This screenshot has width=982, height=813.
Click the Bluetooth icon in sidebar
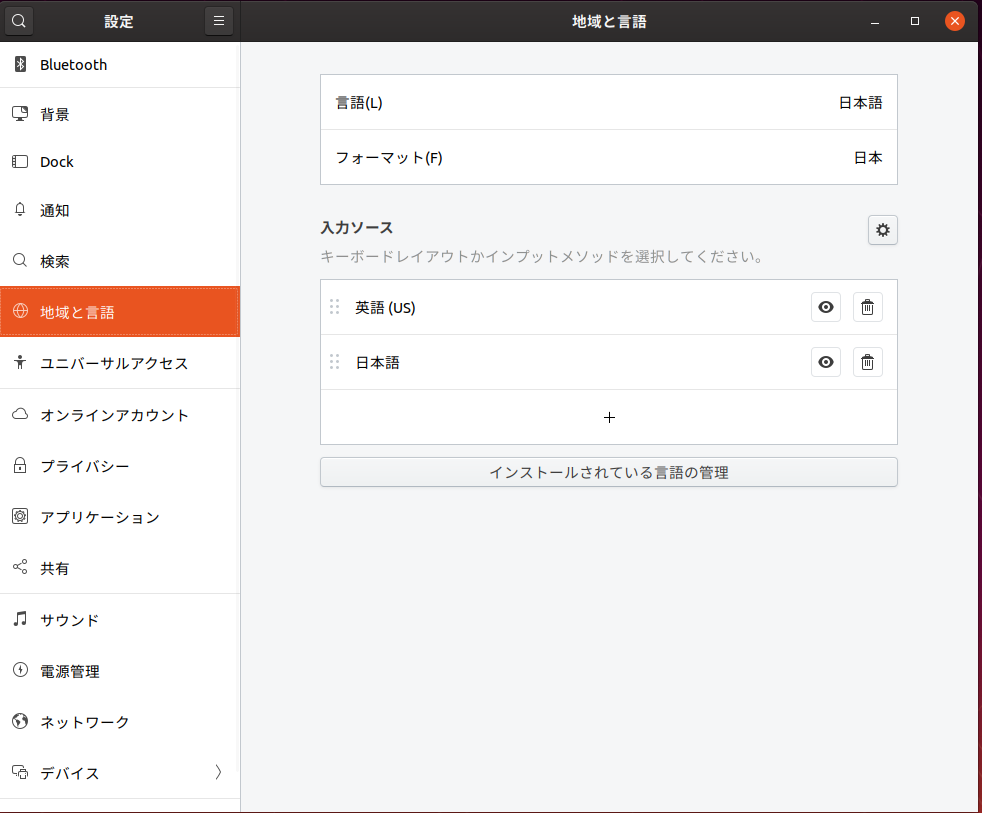pos(20,64)
